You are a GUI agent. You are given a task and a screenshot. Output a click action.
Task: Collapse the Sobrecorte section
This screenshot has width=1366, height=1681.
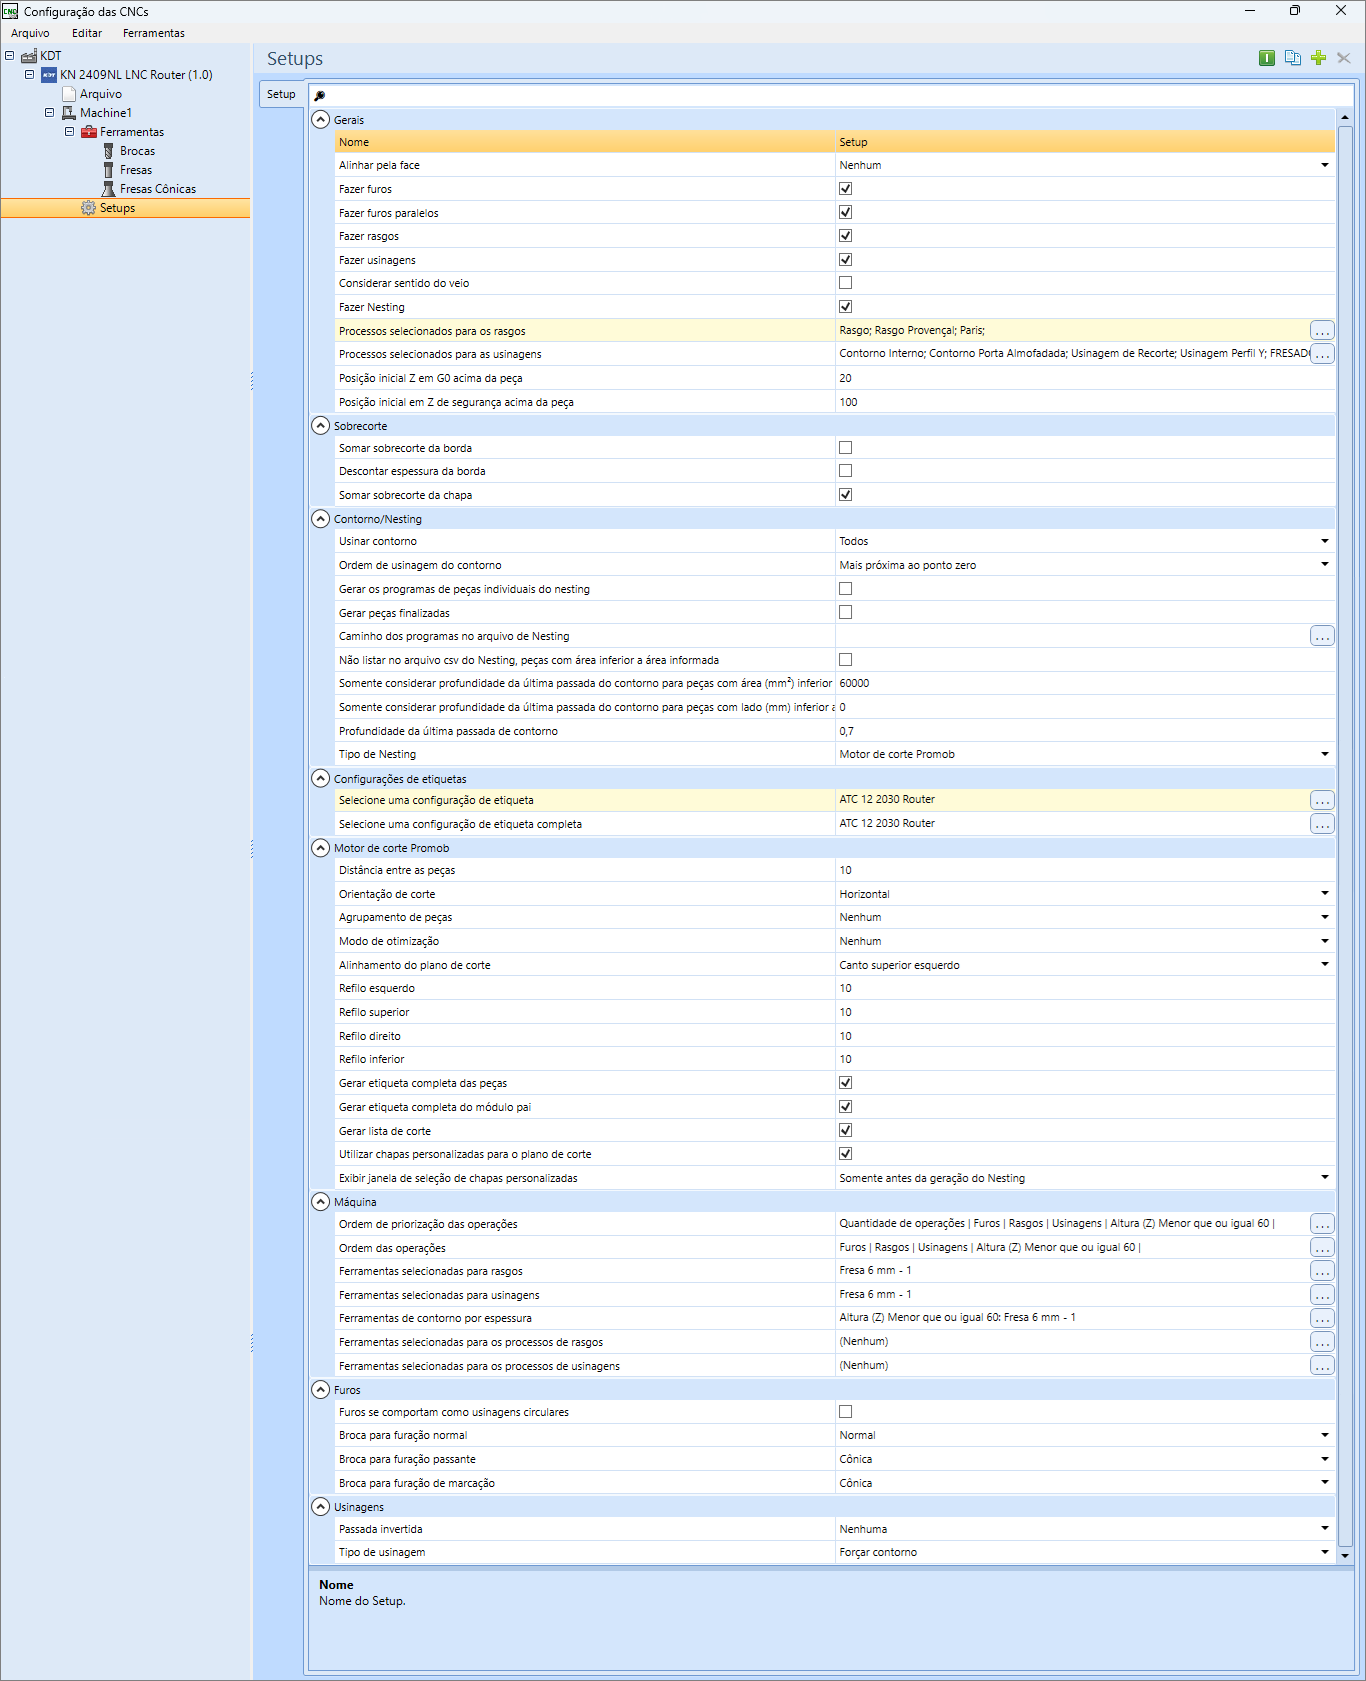[320, 425]
